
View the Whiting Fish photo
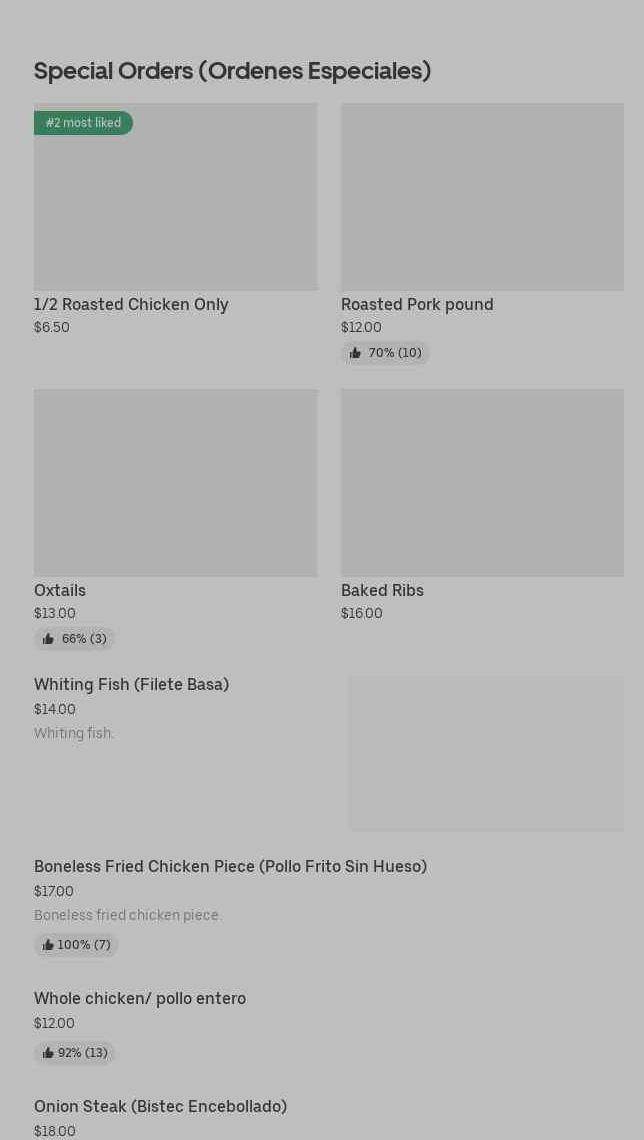486,754
